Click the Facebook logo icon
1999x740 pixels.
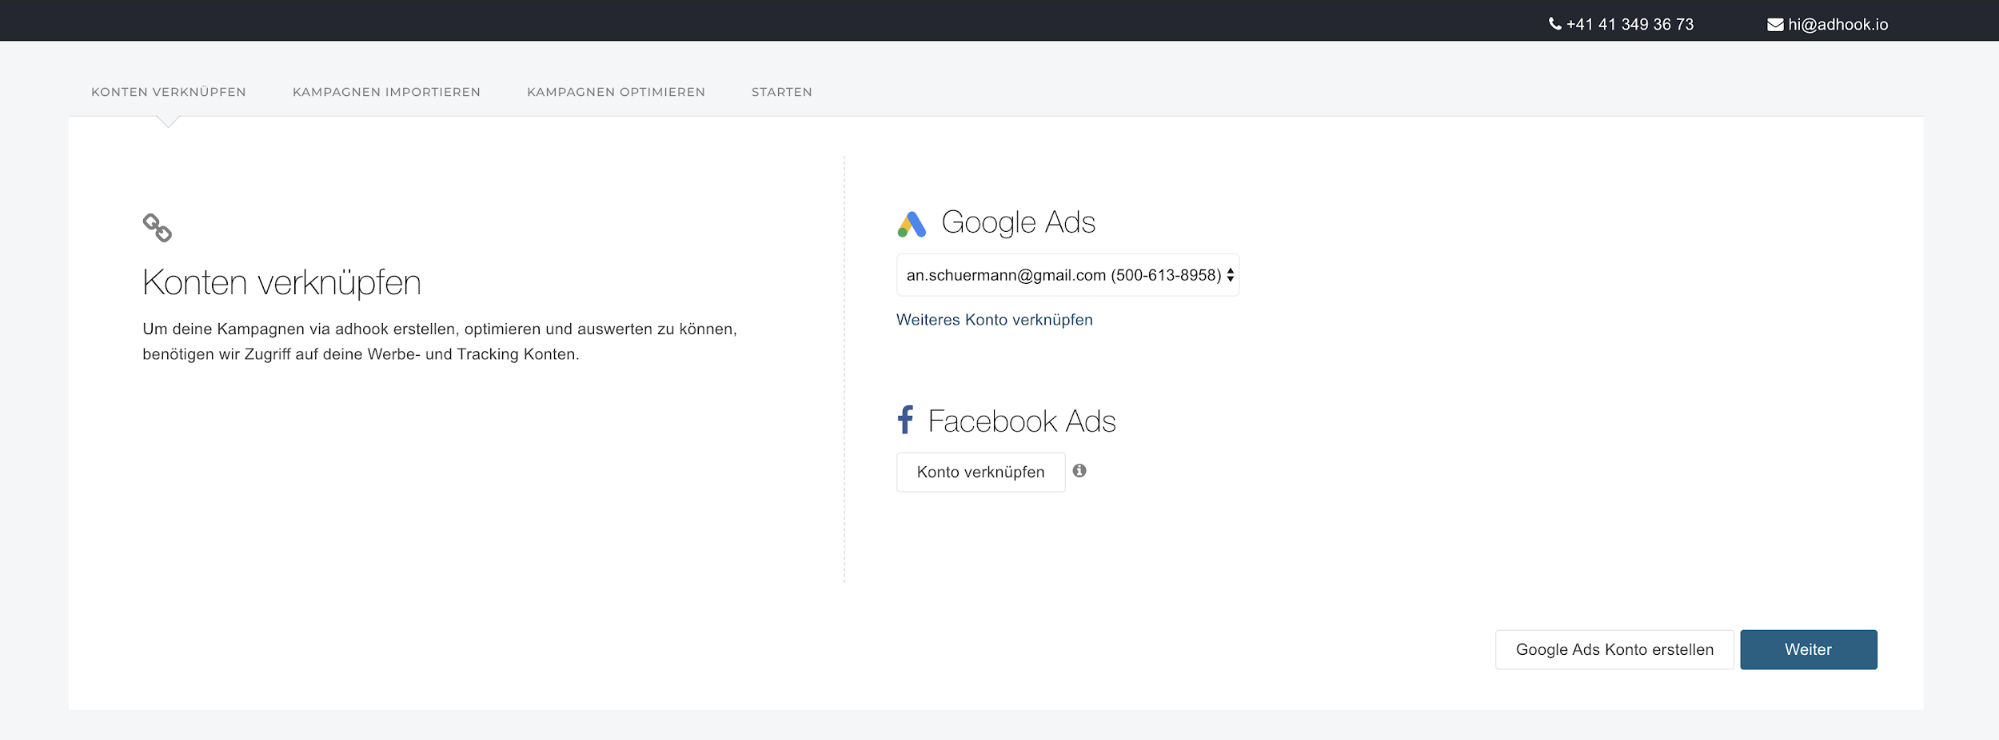point(905,420)
